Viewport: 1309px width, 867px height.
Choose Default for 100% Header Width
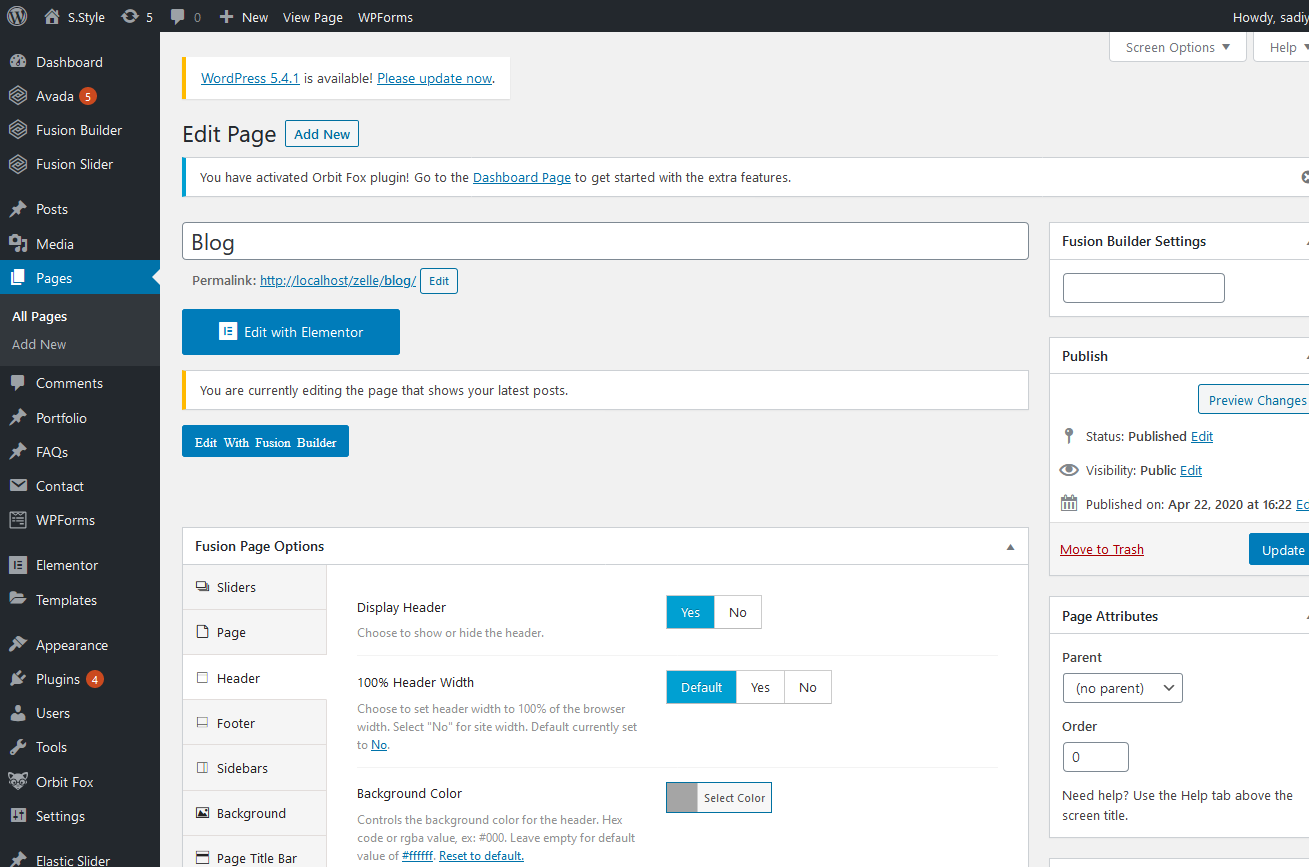pyautogui.click(x=701, y=687)
